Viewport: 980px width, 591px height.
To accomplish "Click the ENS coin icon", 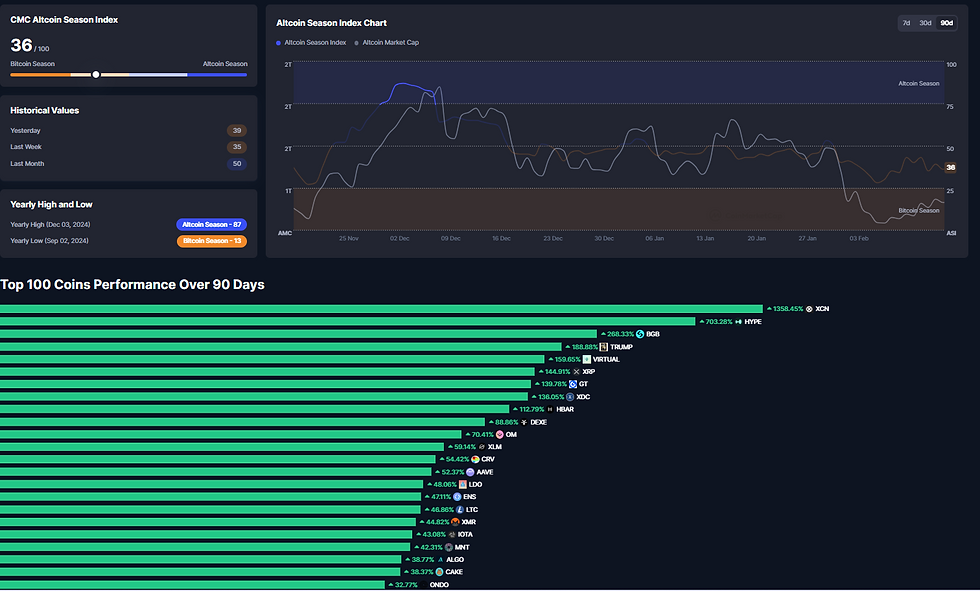I will (458, 497).
